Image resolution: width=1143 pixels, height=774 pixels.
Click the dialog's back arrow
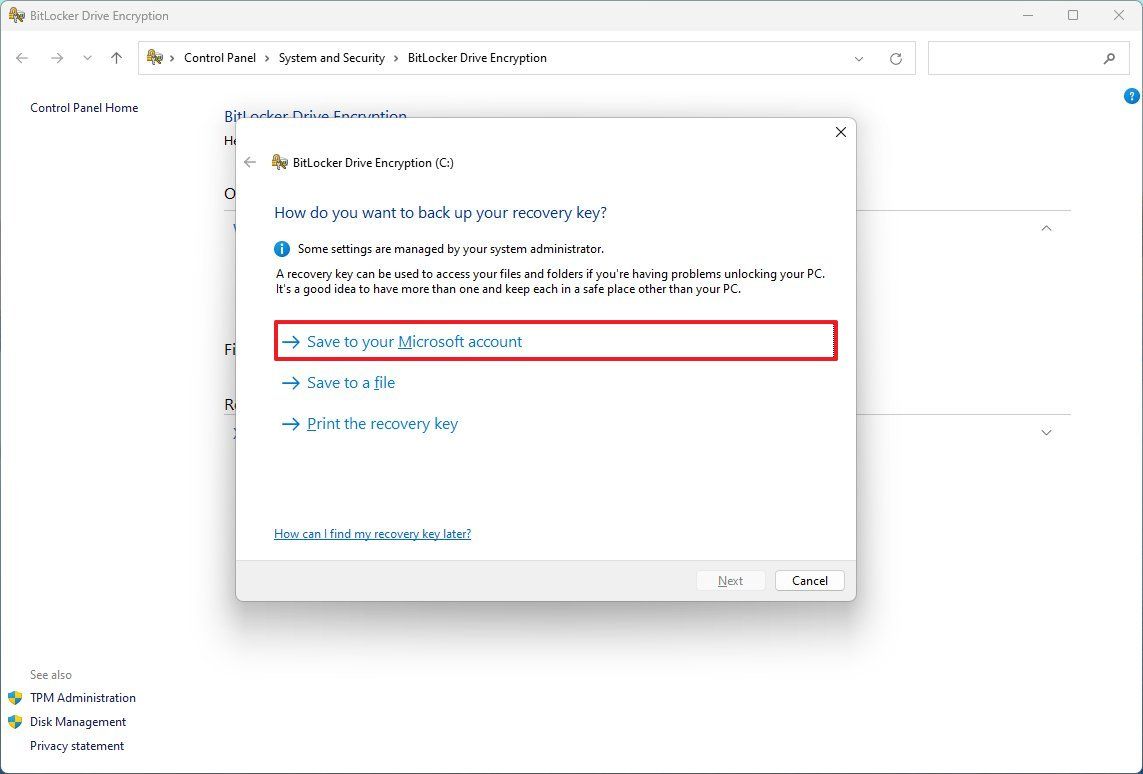tap(249, 162)
